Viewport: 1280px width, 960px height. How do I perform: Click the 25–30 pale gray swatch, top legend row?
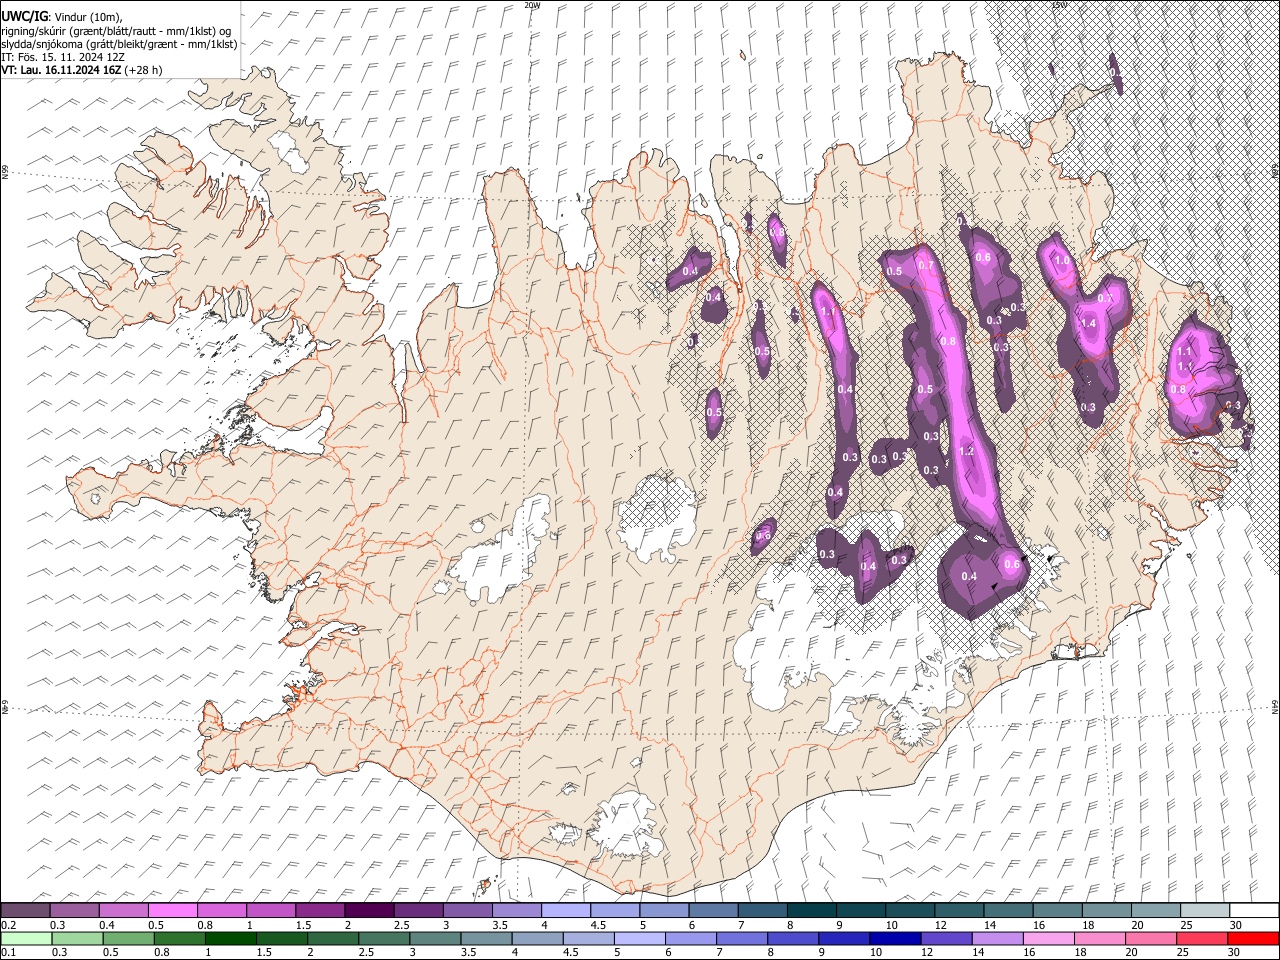(1205, 911)
